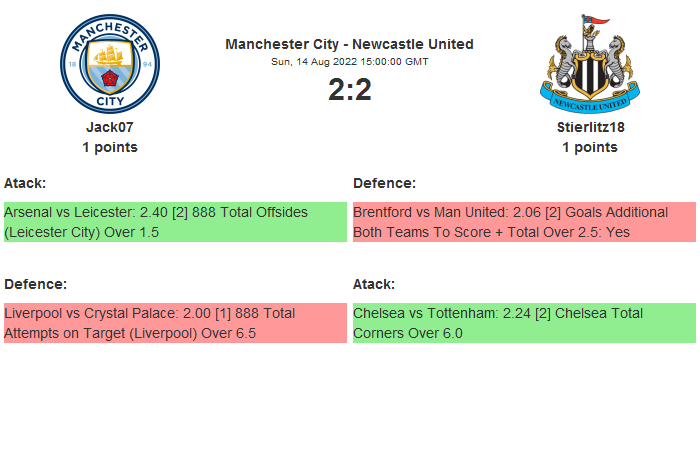Select the red Brentford vs Man United bet
The height and width of the screenshot is (460, 700).
(523, 222)
